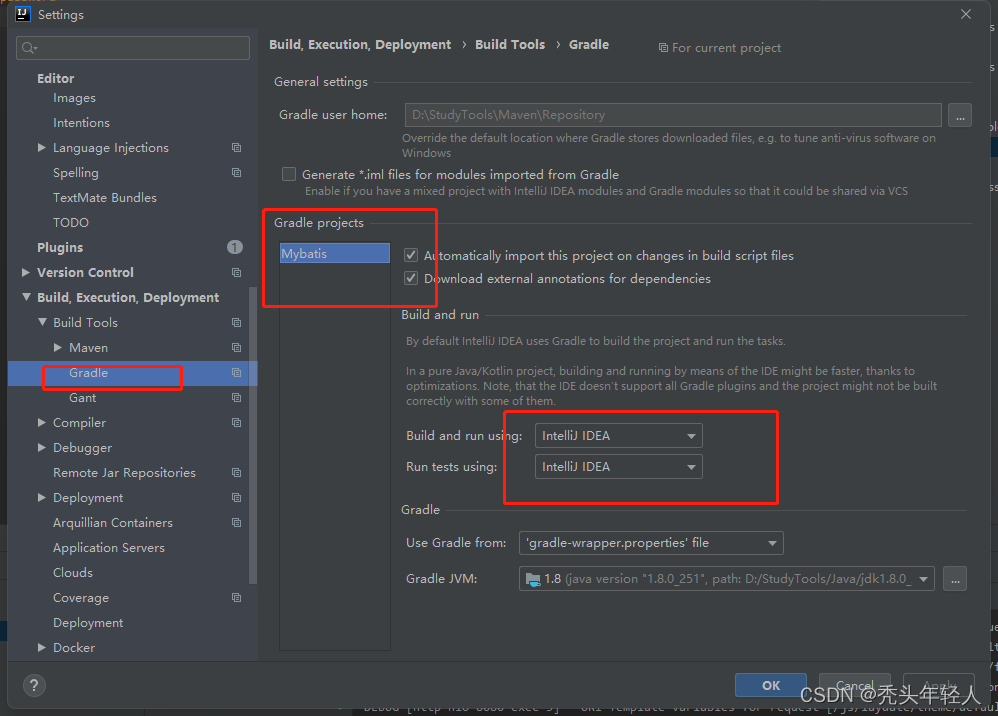This screenshot has height=716, width=998.
Task: Open Application Servers settings page
Action: (108, 548)
